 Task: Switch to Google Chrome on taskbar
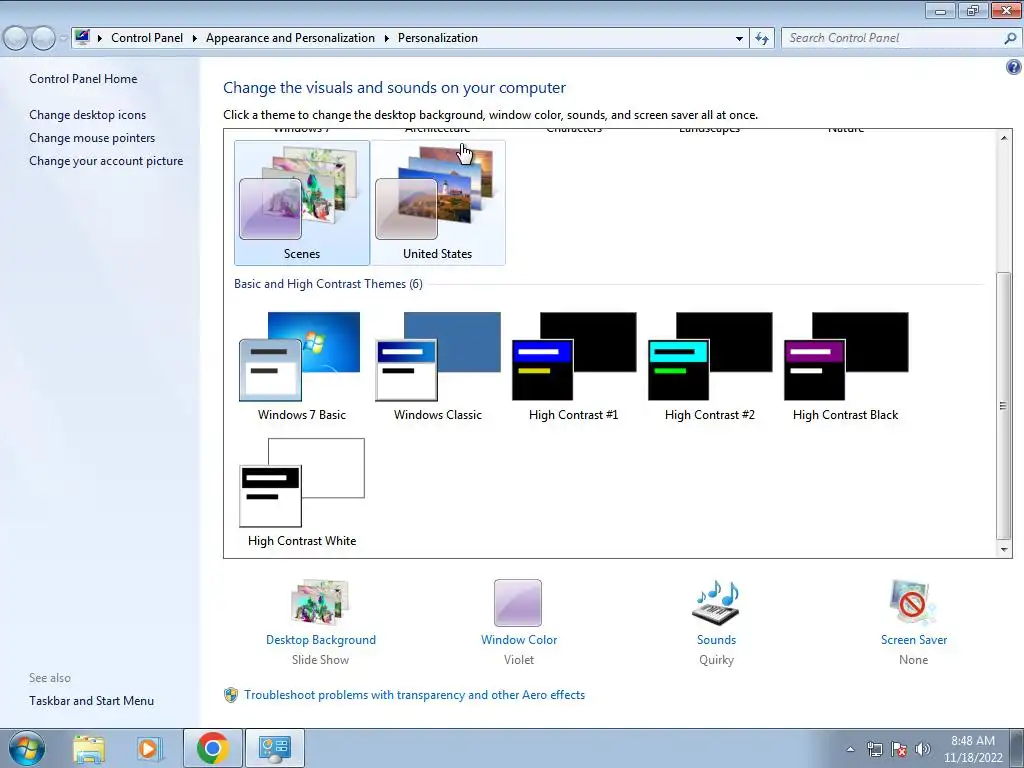[x=213, y=748]
